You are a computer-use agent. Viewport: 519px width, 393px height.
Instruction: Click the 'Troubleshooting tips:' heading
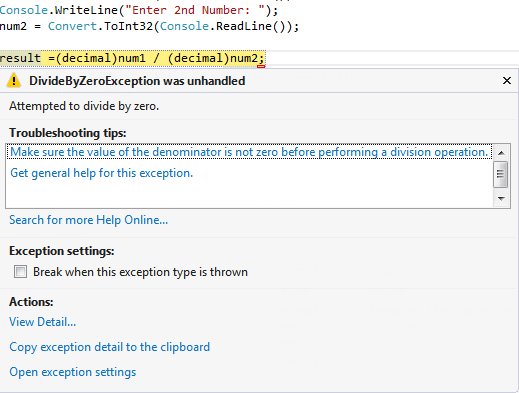(68, 133)
